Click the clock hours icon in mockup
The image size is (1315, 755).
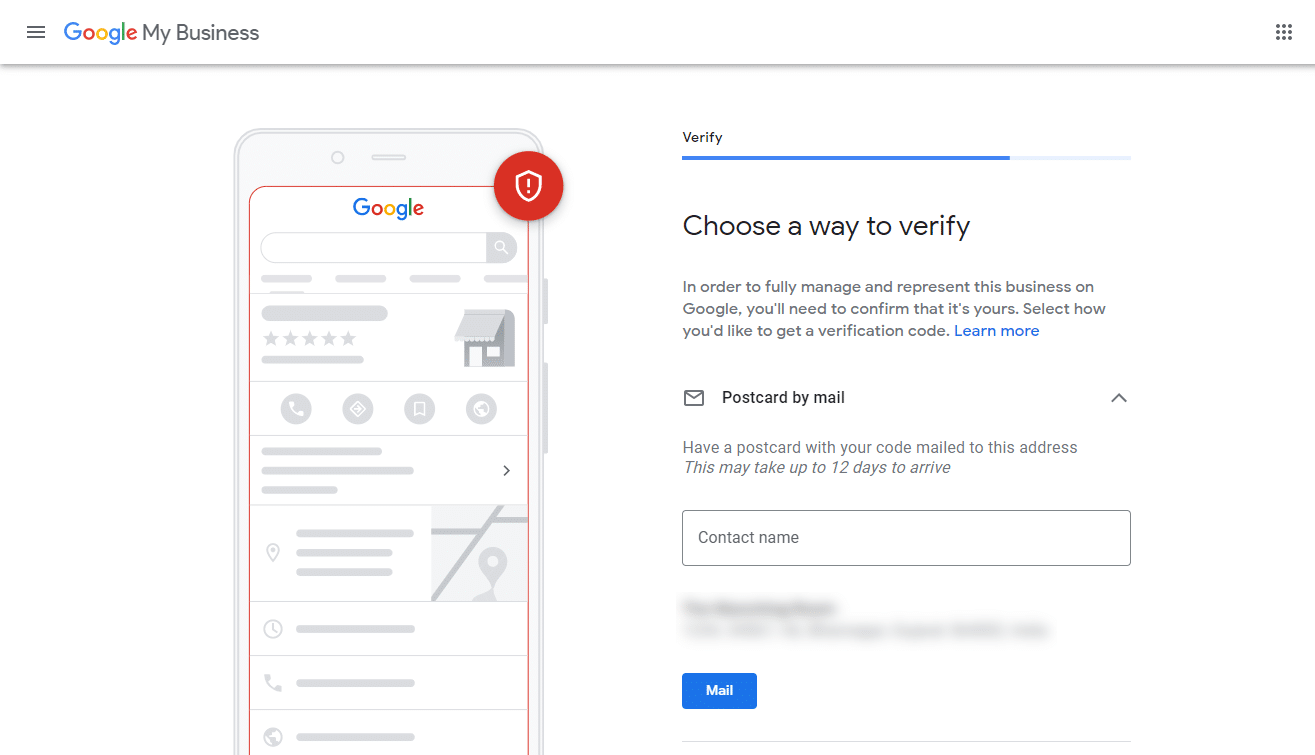[273, 629]
